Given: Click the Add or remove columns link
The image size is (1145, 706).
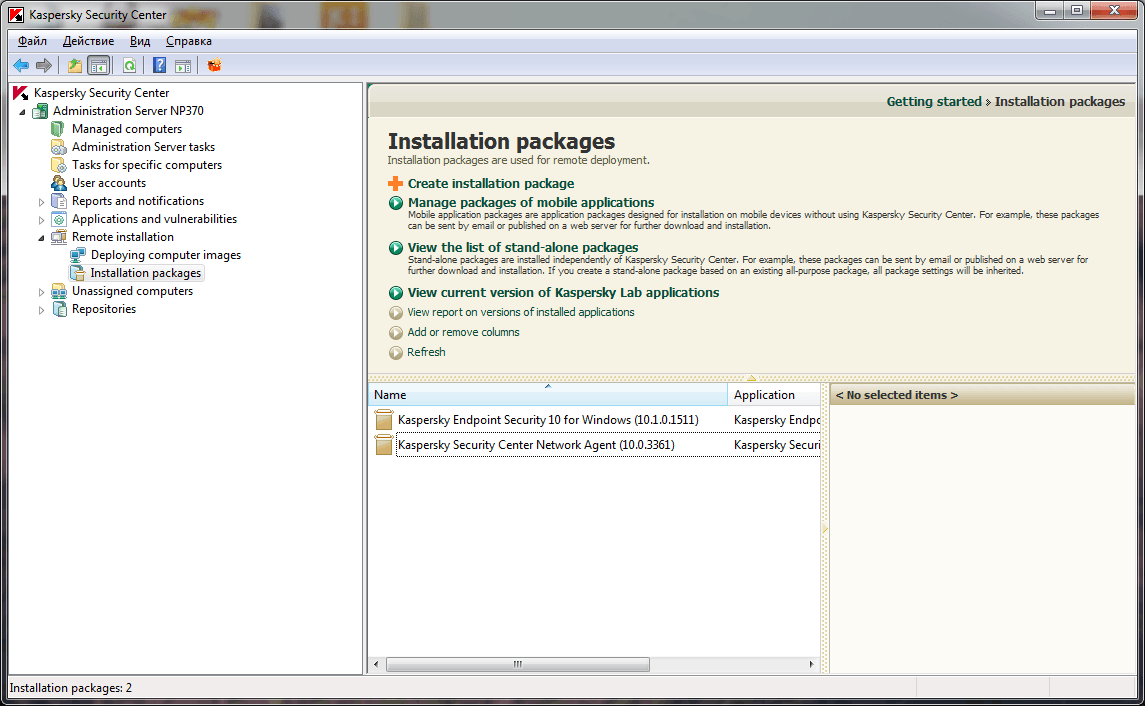Looking at the screenshot, I should pos(463,332).
